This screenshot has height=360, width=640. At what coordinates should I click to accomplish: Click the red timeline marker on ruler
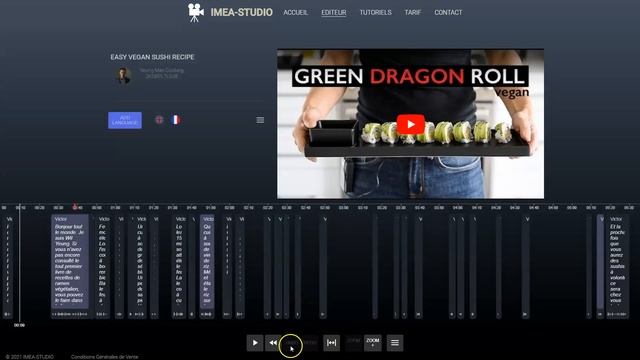click(75, 207)
